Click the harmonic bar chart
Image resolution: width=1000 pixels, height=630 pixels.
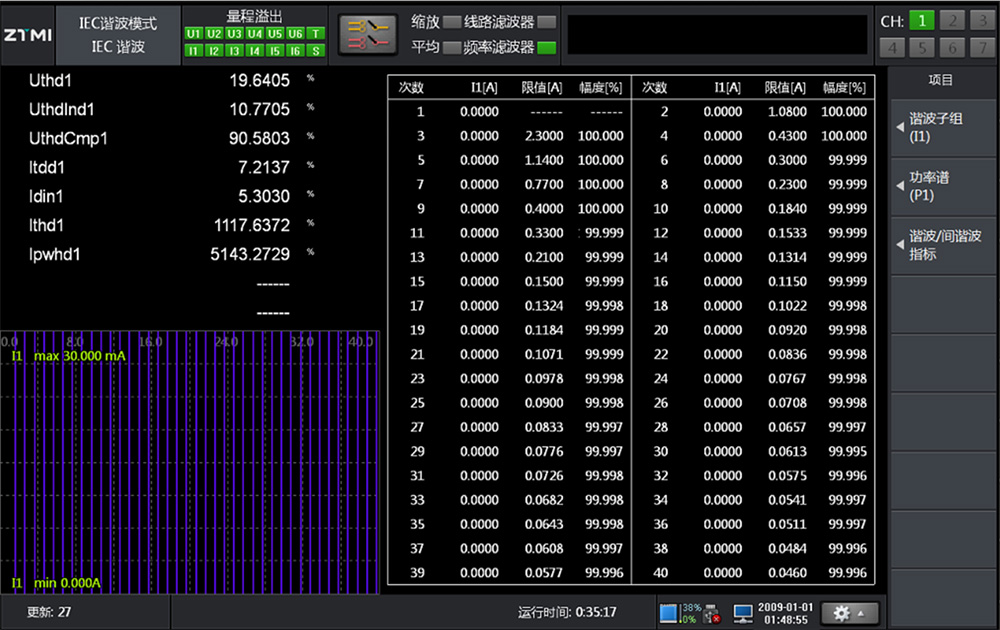(190, 462)
